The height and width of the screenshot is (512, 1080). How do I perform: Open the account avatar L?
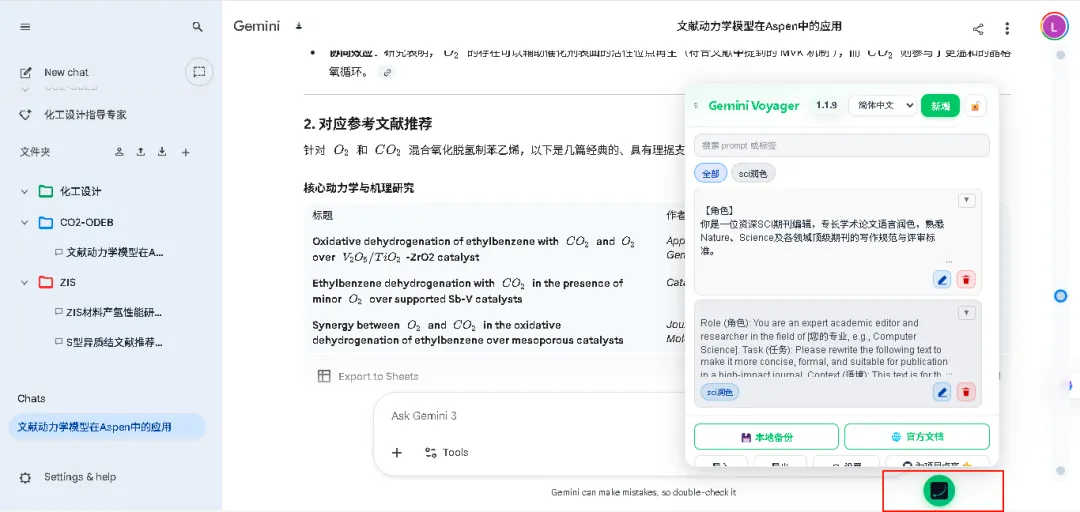pos(1054,27)
